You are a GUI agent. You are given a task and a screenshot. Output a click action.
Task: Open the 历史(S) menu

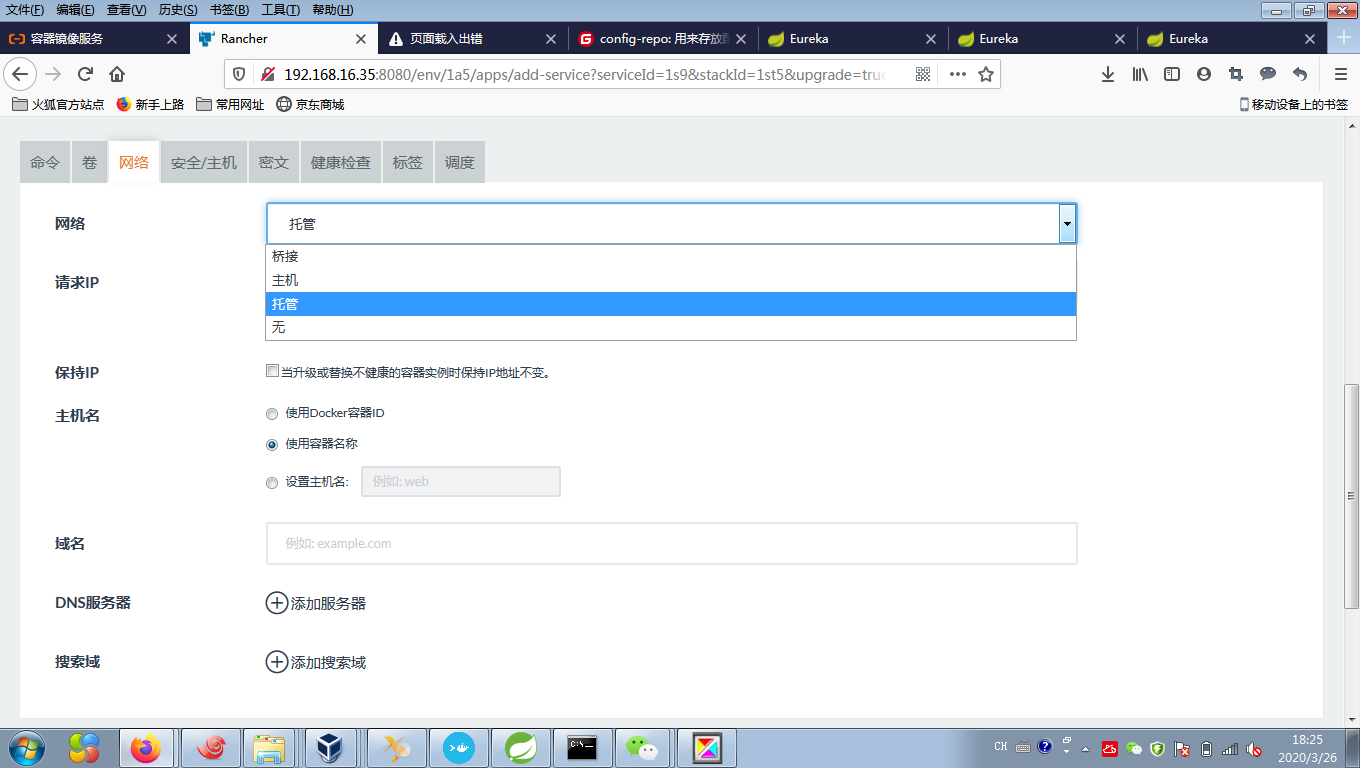tap(178, 10)
